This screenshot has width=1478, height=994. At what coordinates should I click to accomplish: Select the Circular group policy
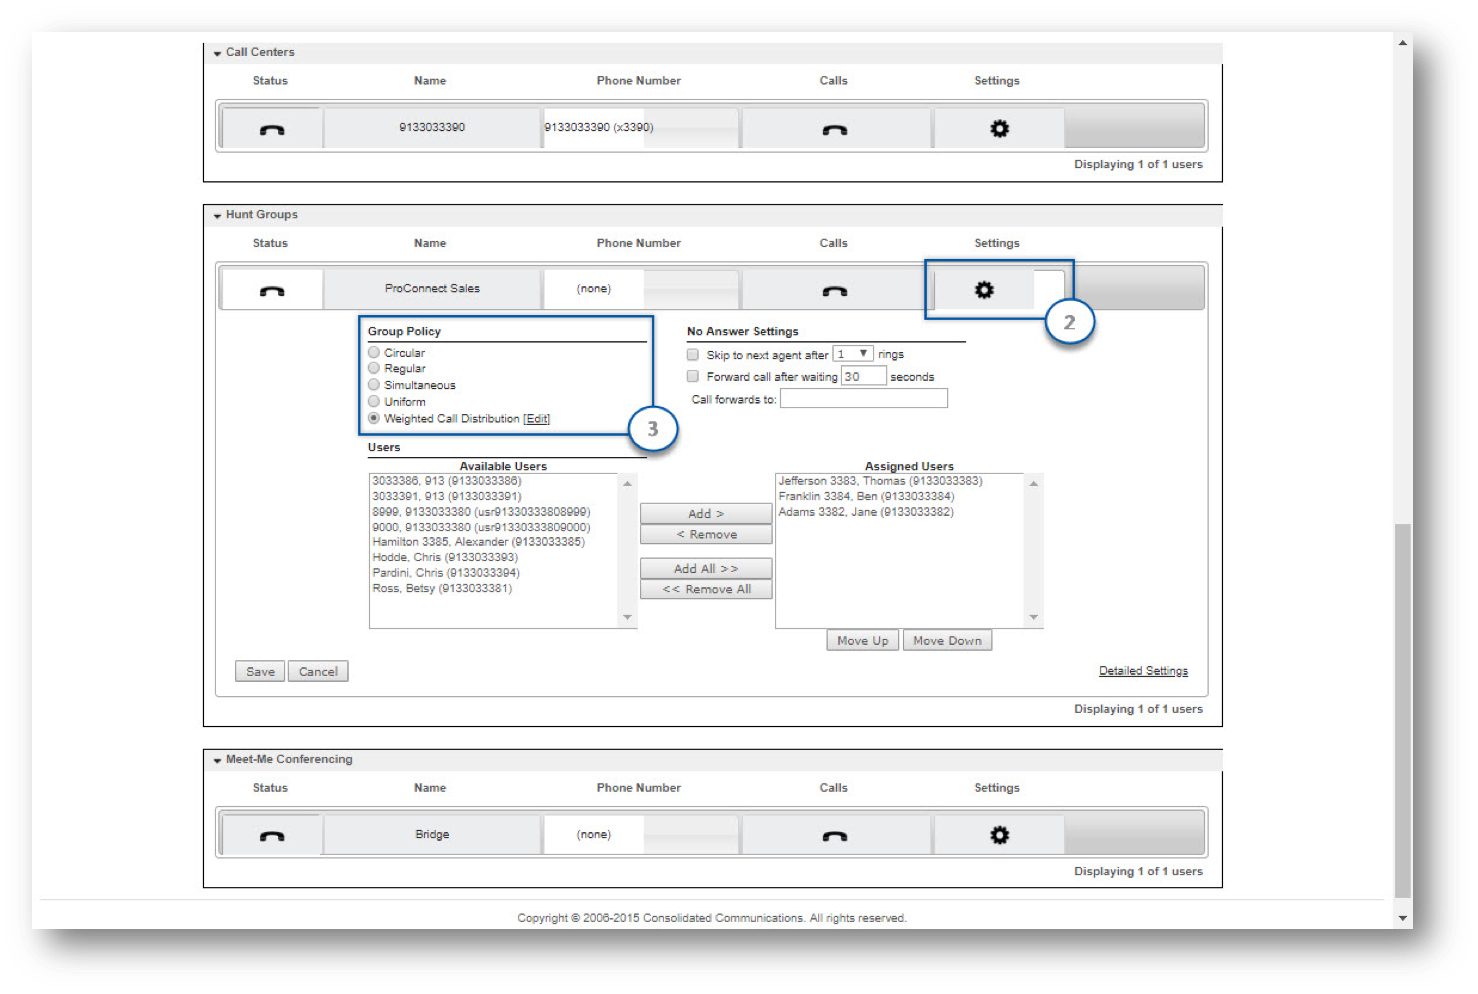click(x=374, y=352)
